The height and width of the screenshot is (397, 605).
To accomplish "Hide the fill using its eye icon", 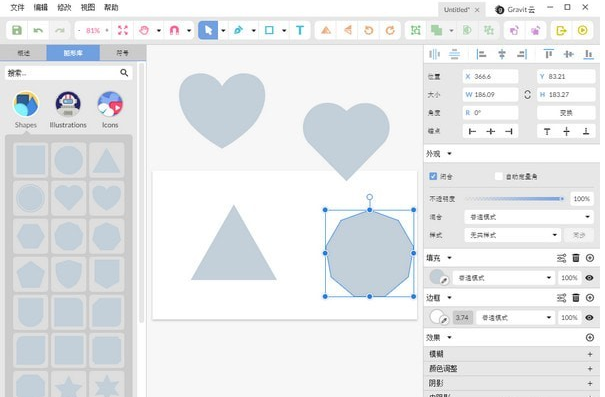I will [589, 278].
